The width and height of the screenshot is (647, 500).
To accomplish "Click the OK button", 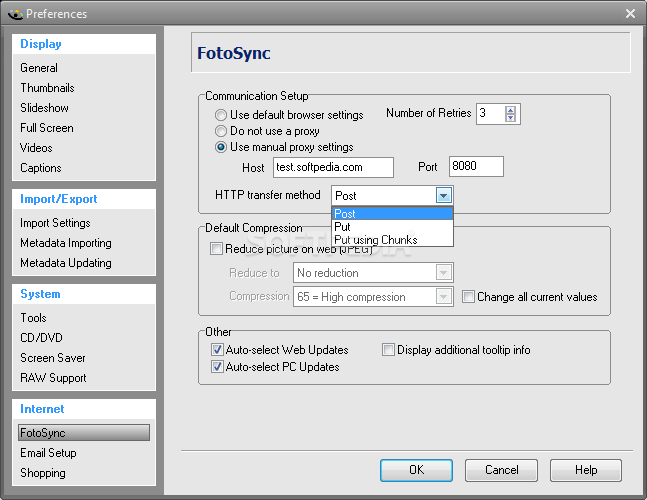I will click(x=416, y=470).
